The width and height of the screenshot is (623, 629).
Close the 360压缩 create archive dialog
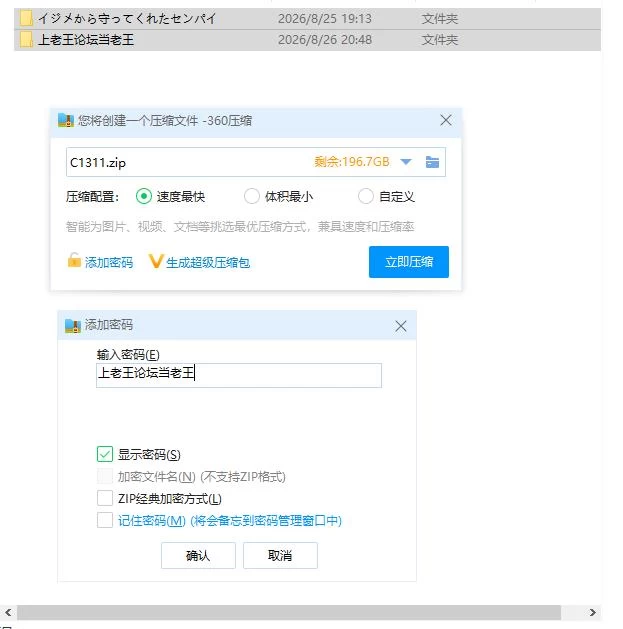click(446, 120)
